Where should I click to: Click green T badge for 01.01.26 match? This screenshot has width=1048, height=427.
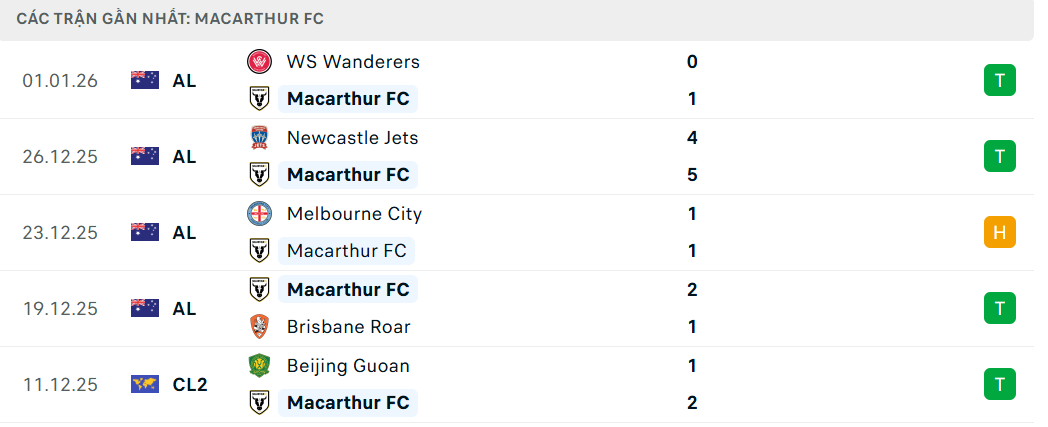tap(999, 80)
